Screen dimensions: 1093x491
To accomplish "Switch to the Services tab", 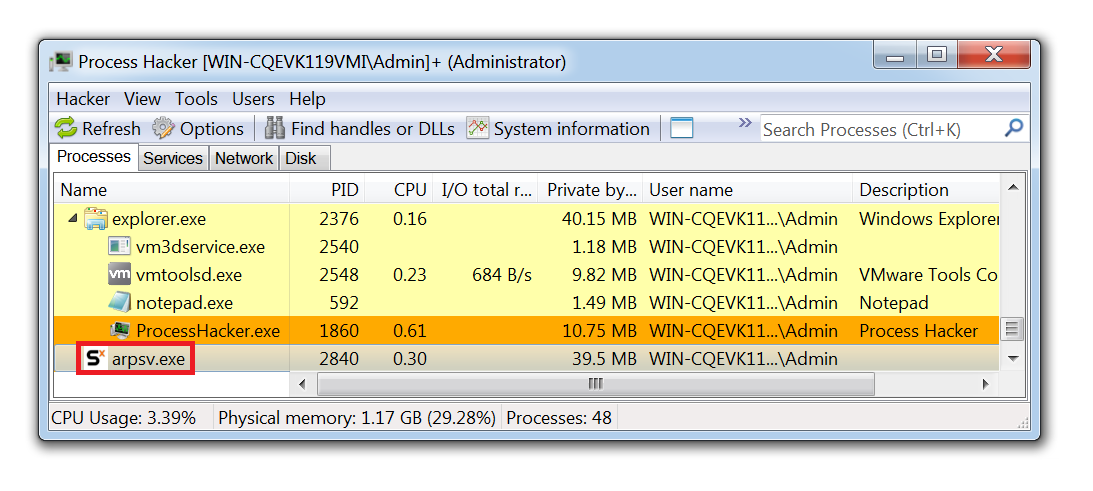I will (x=173, y=158).
